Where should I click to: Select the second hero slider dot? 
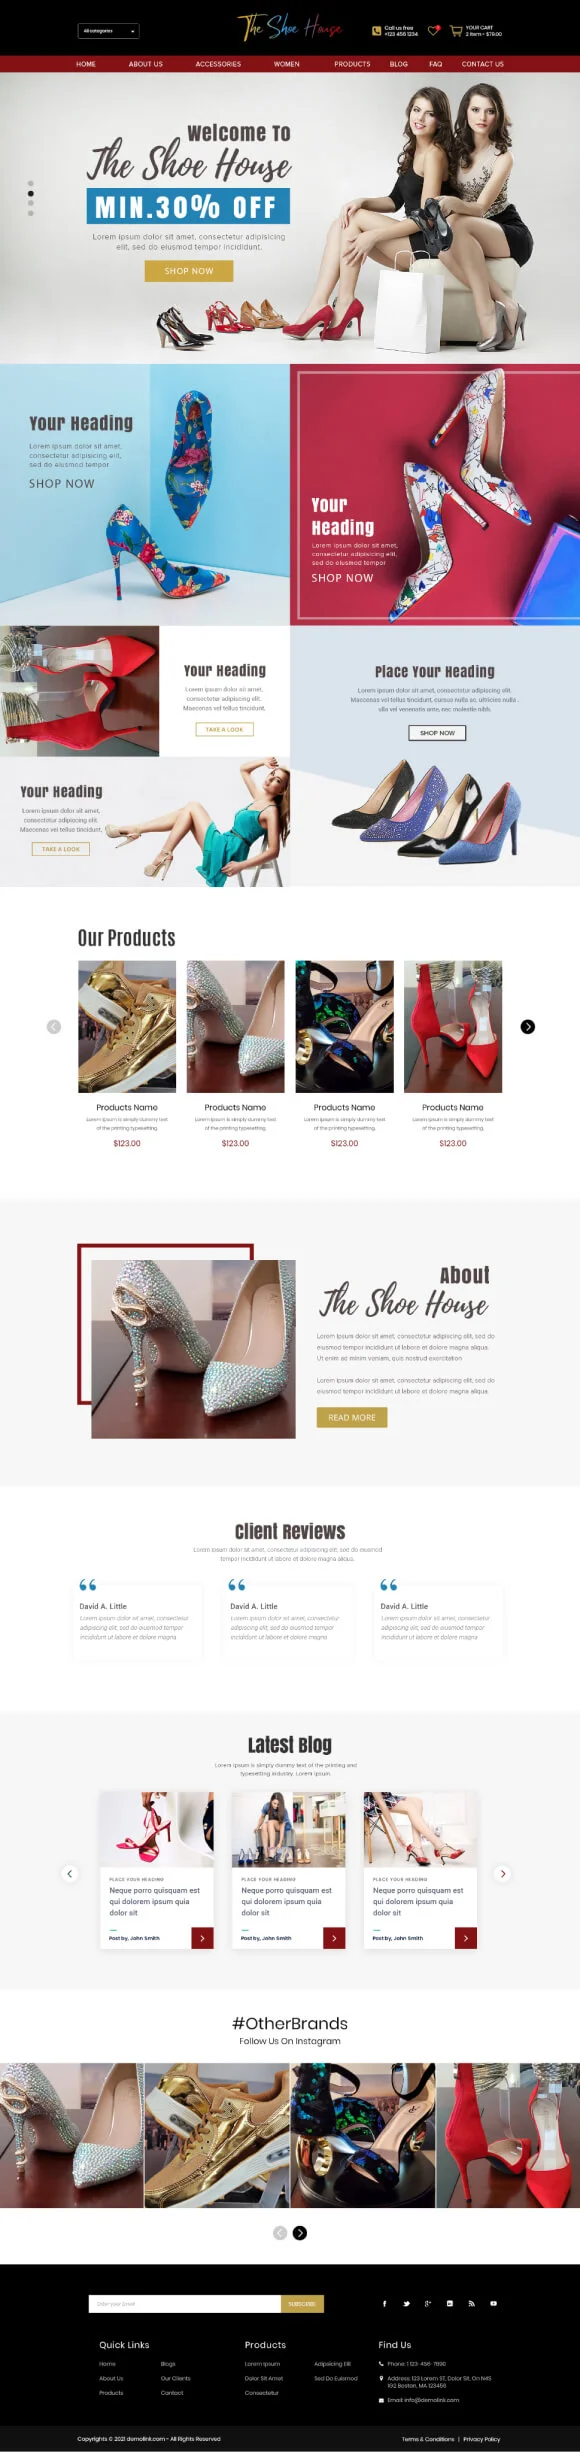coord(30,193)
